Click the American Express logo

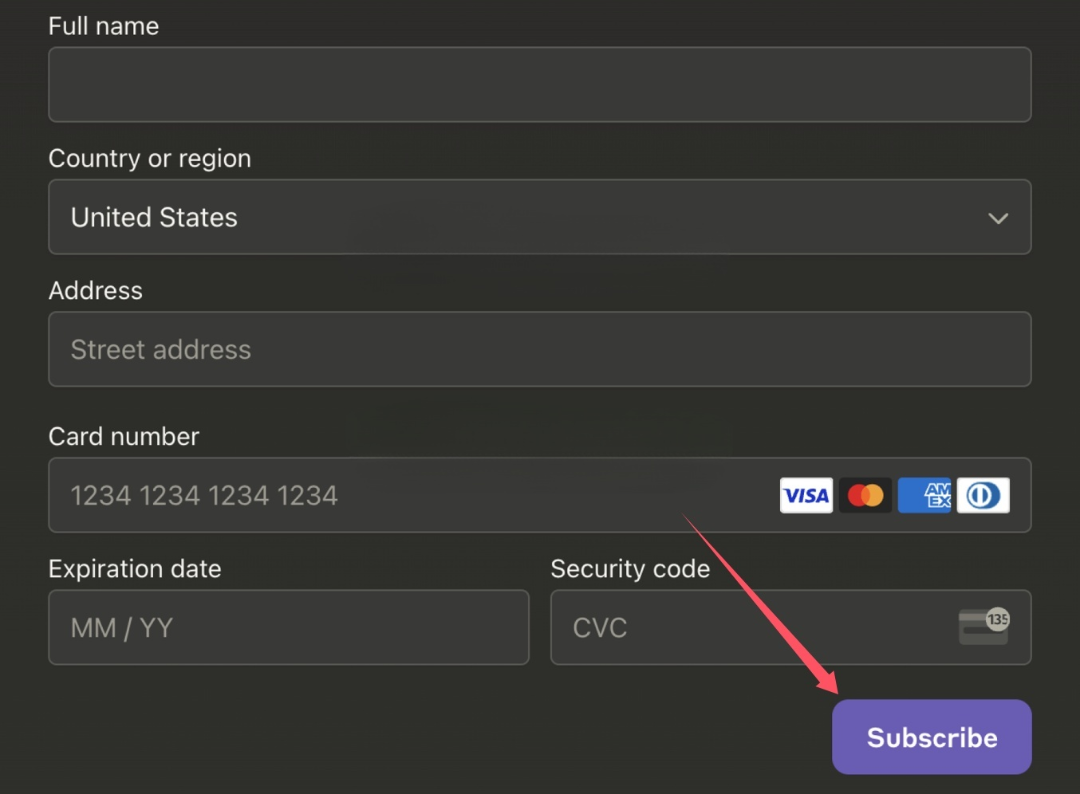click(x=924, y=495)
